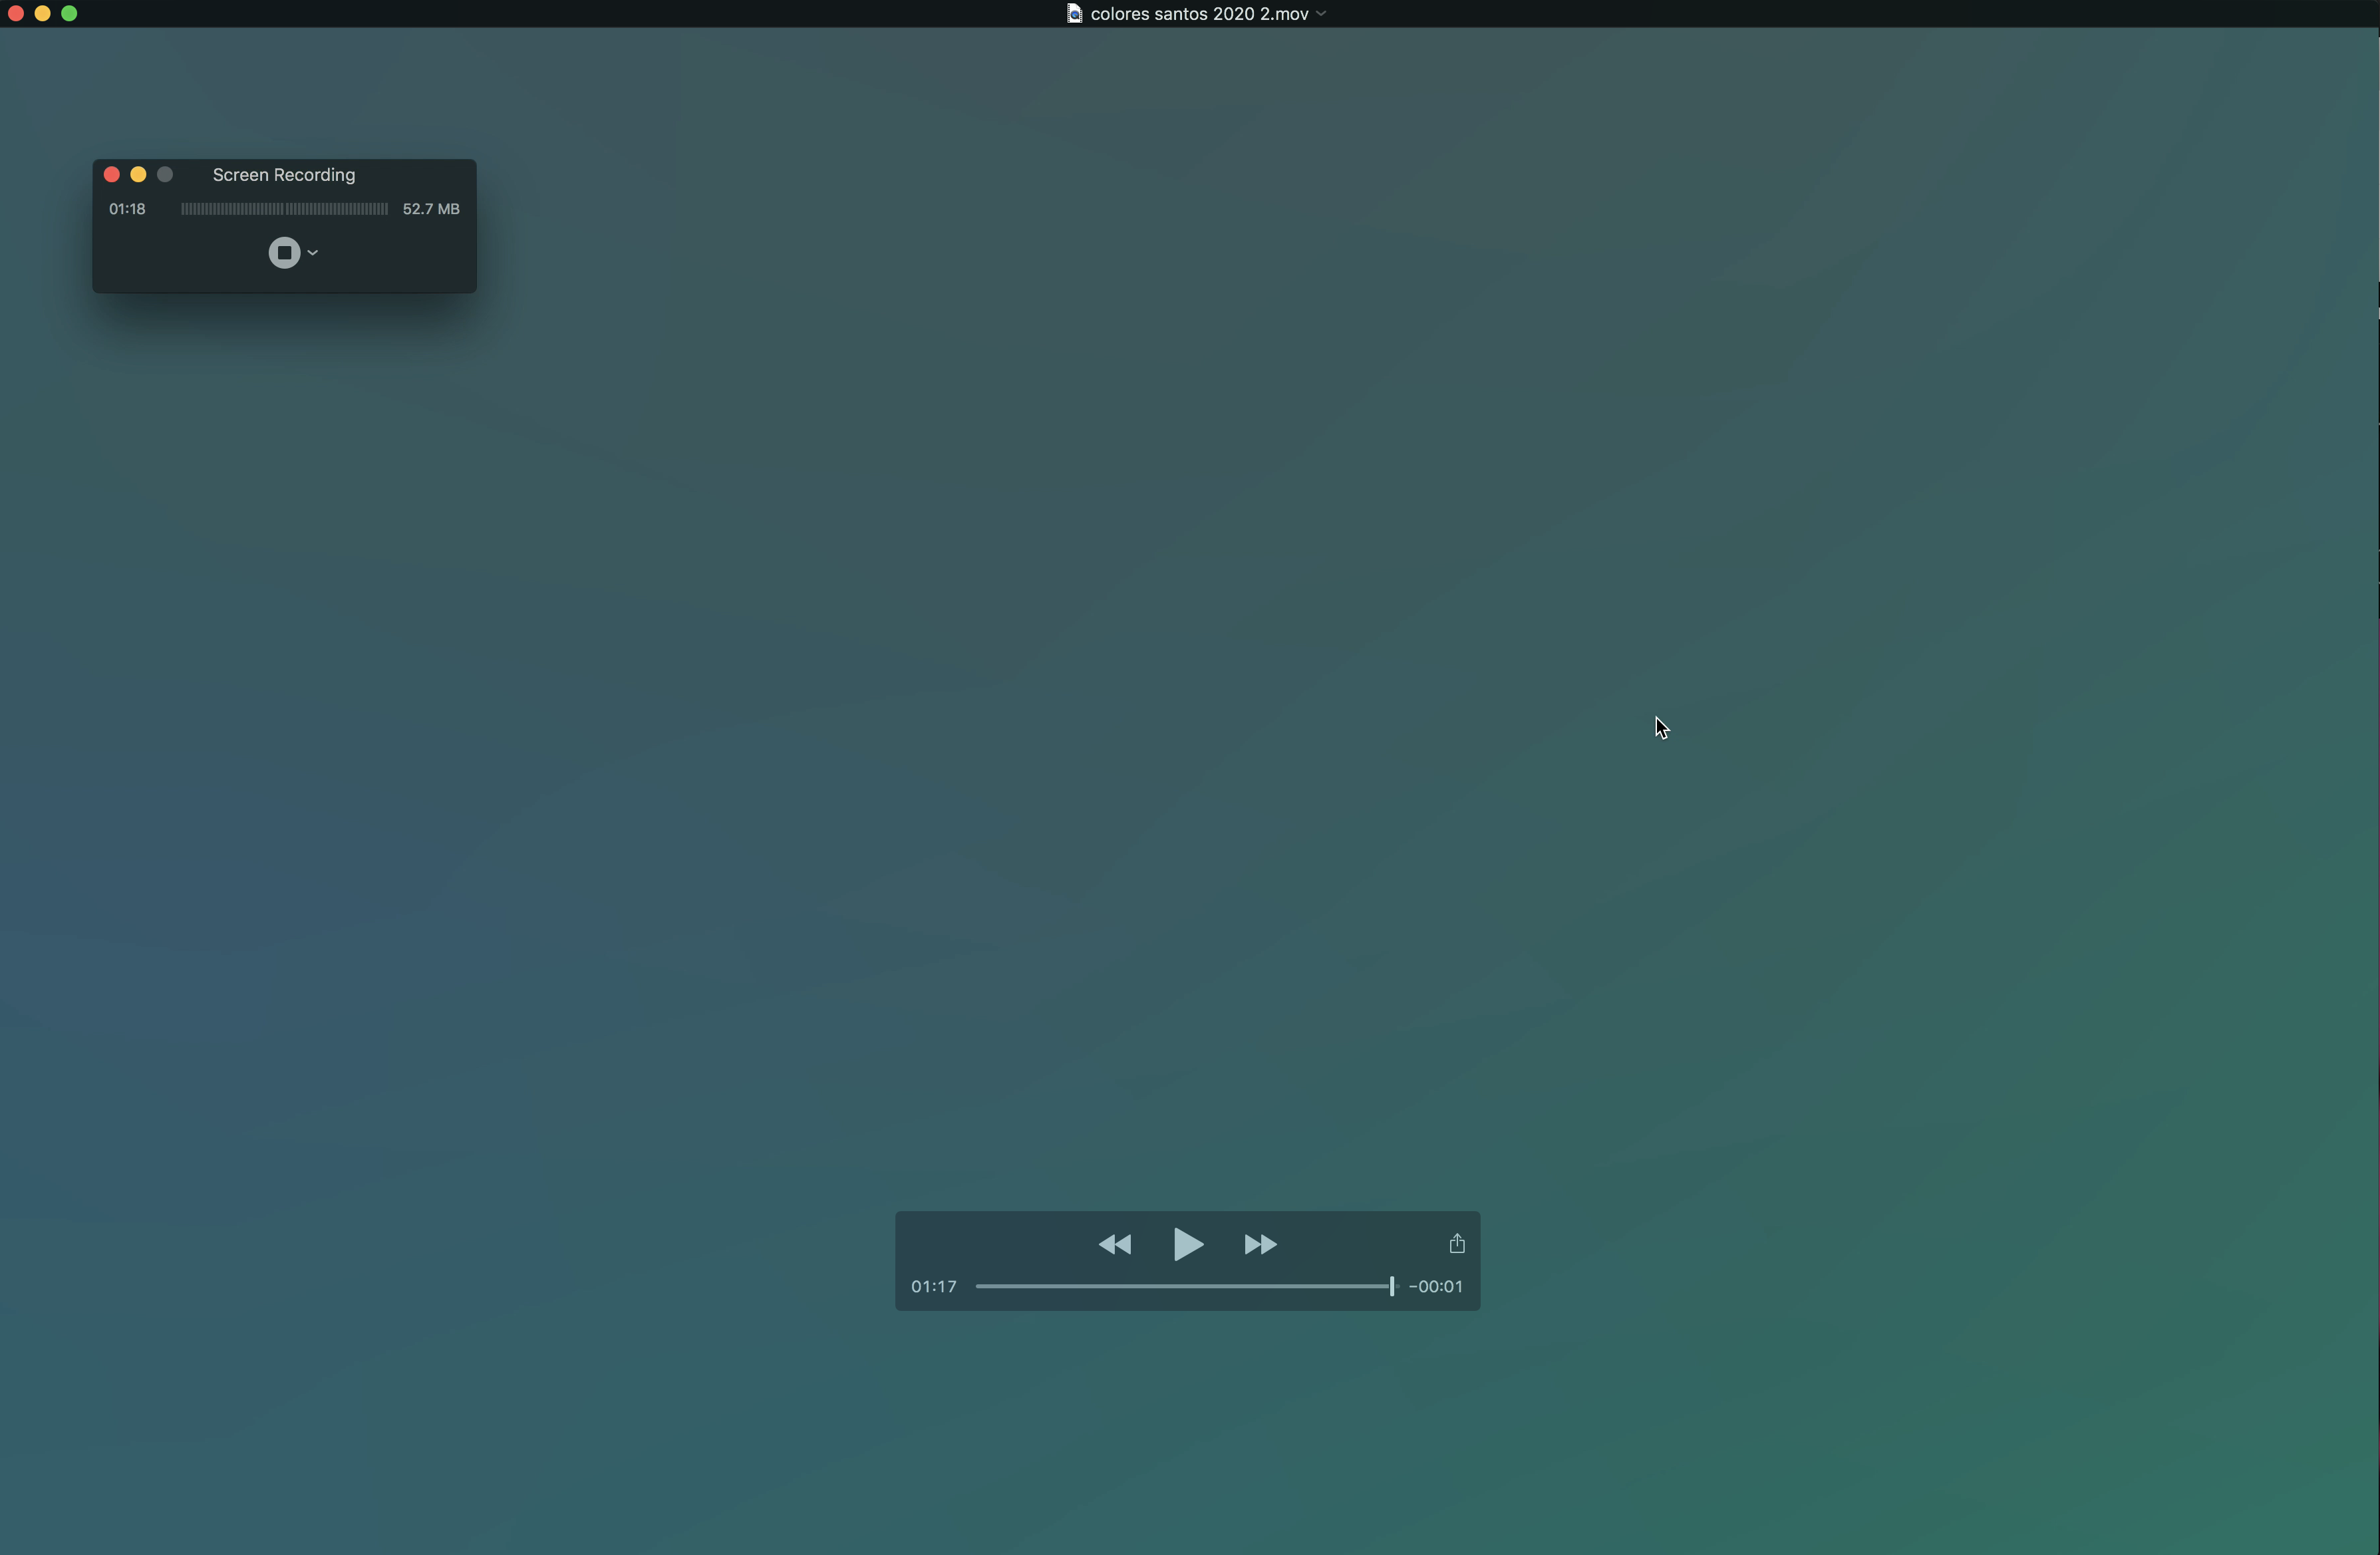This screenshot has height=1555, width=2380.
Task: Open the share icon in playback bar
Action: [1456, 1243]
